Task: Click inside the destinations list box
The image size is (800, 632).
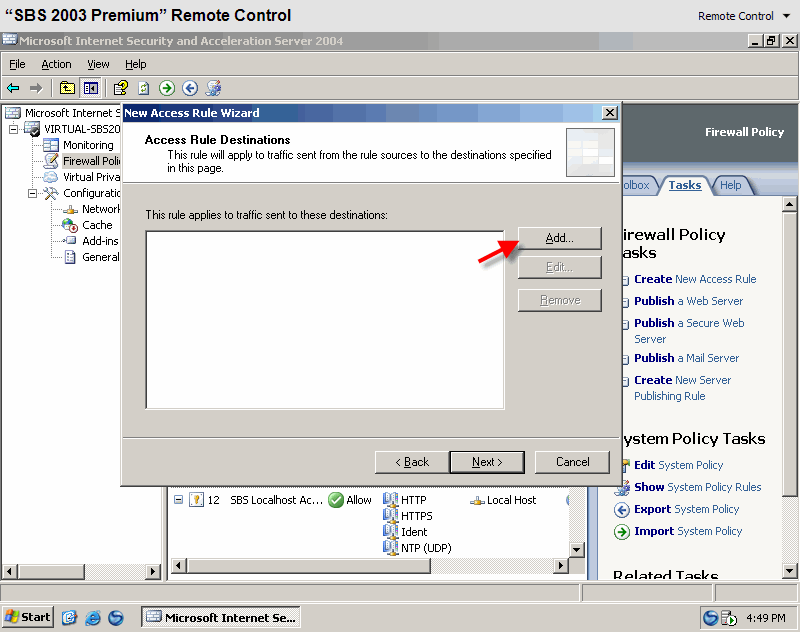Action: 325,320
